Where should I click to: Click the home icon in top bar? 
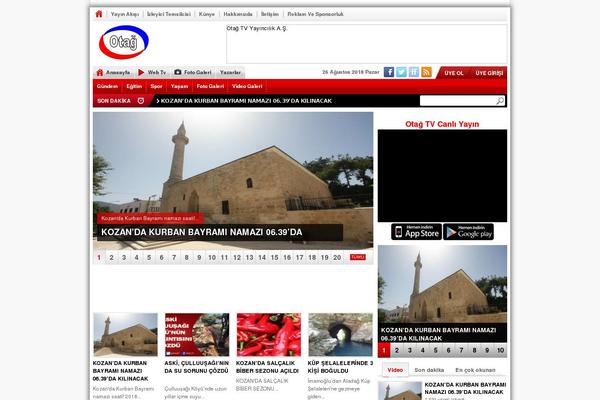98,15
